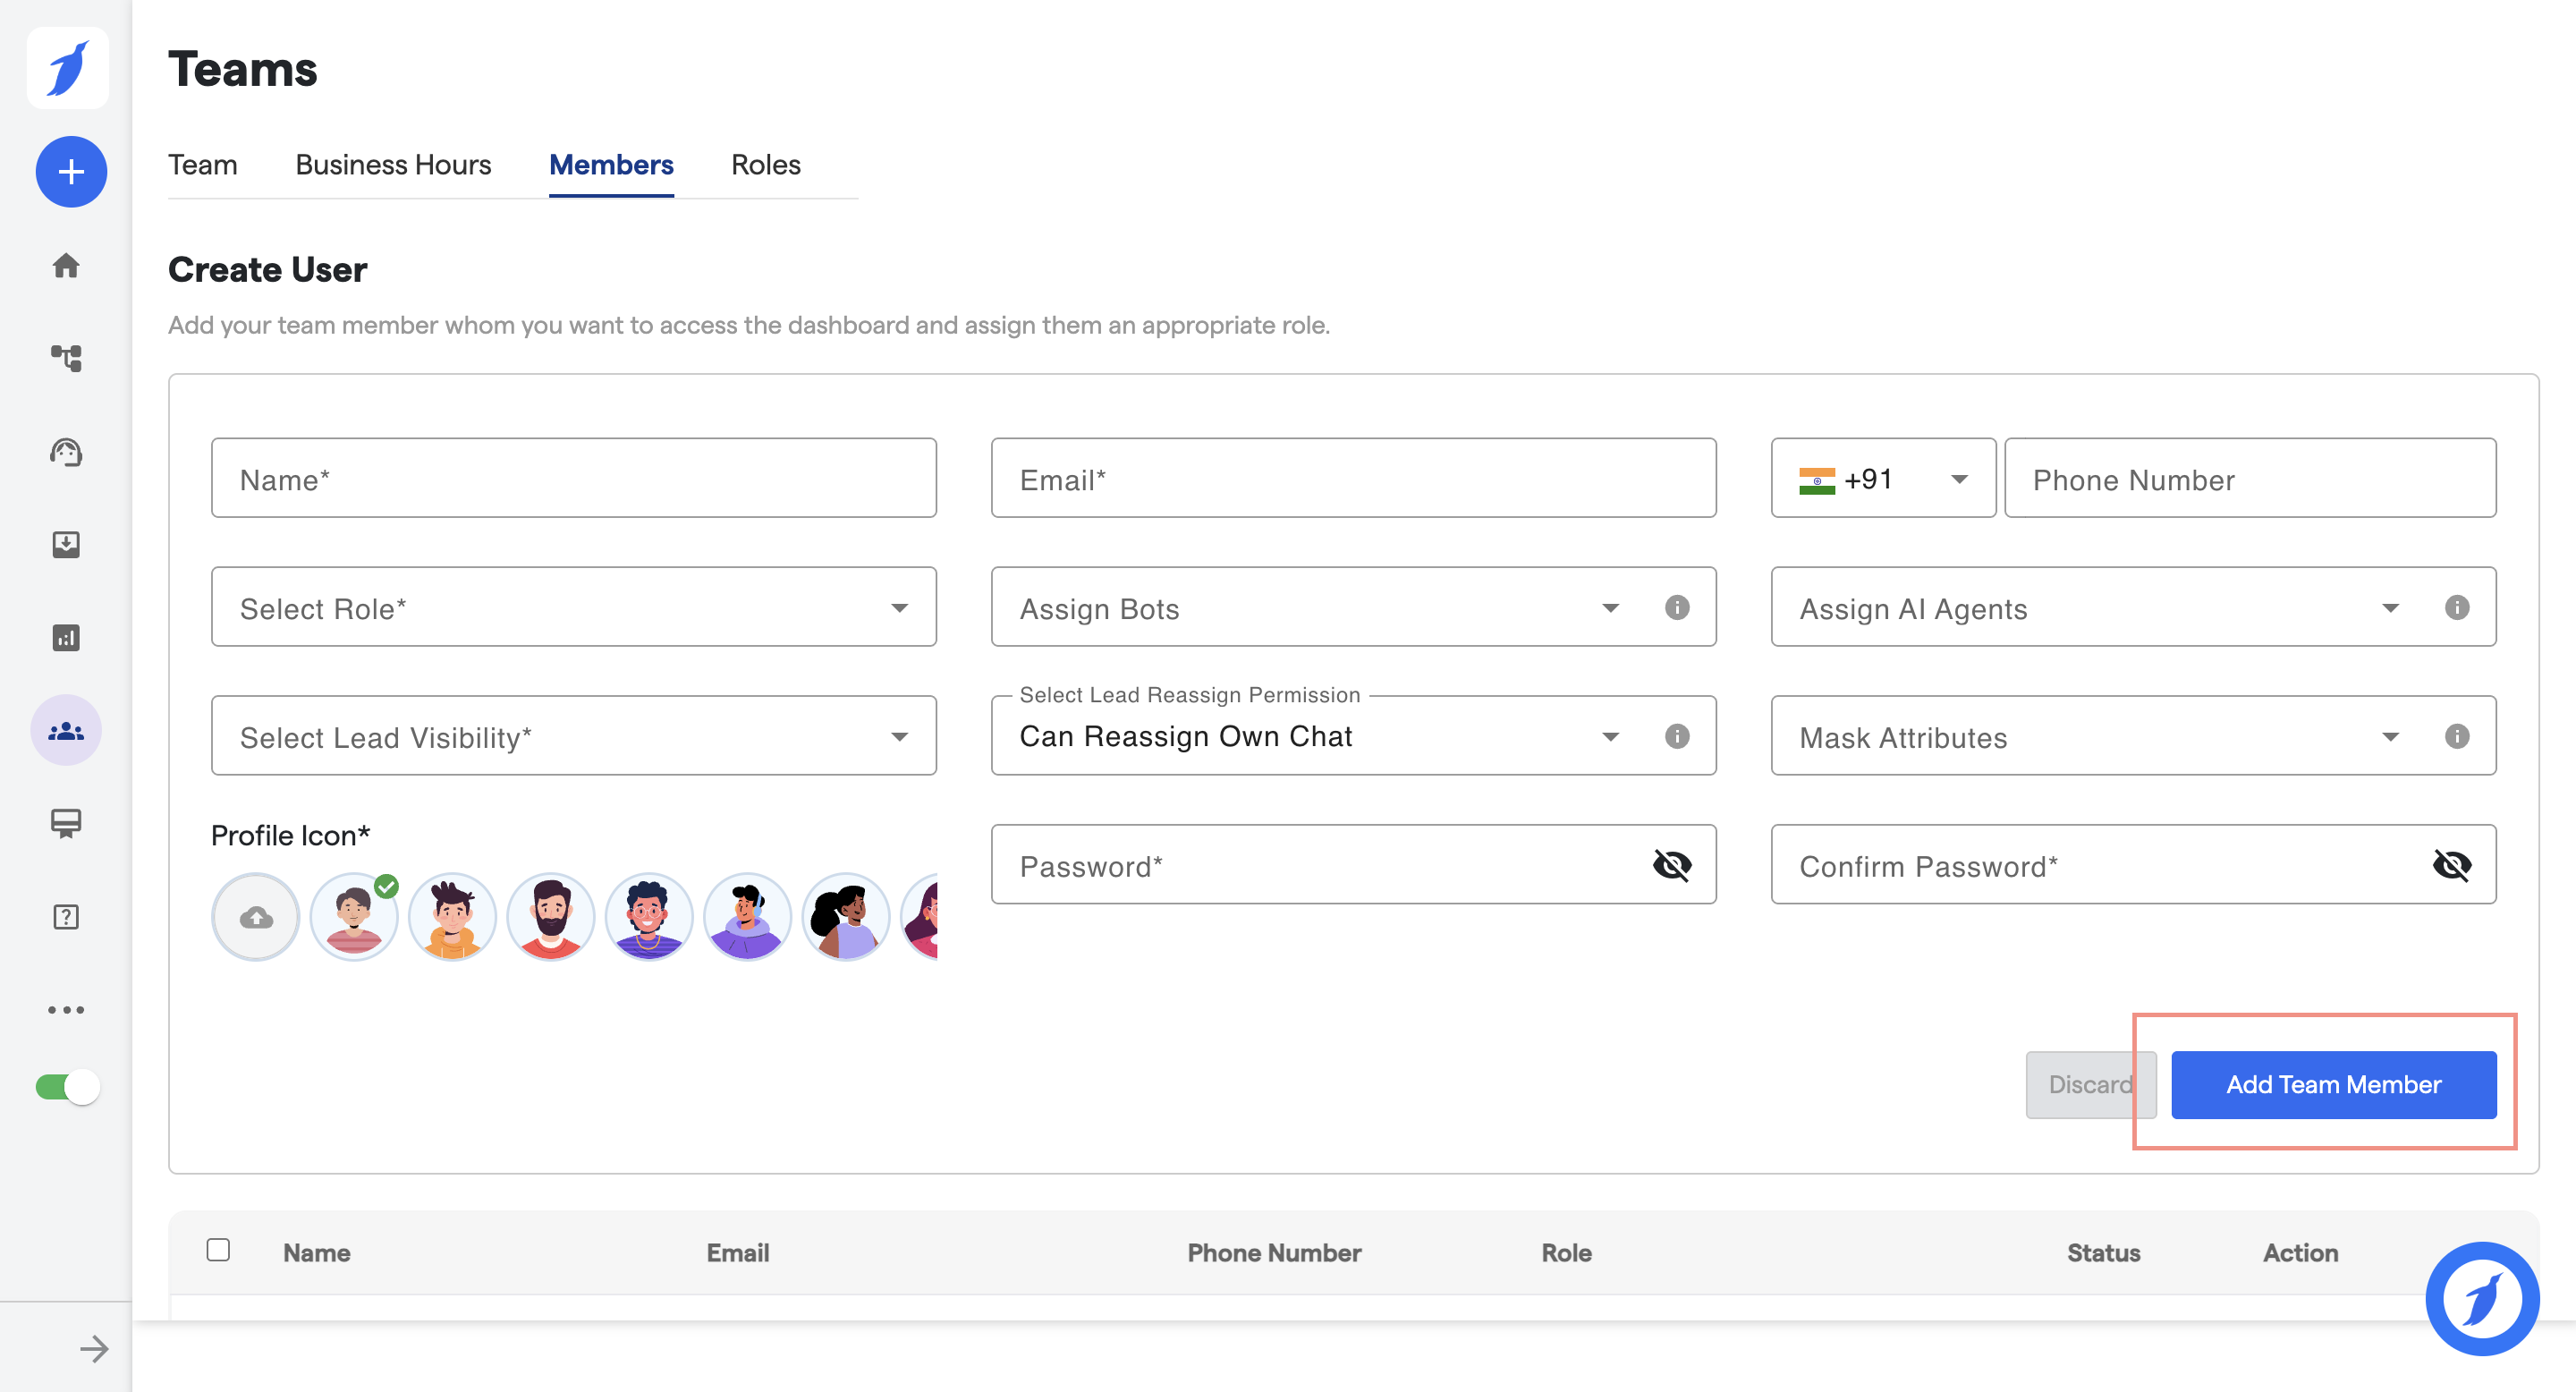Image resolution: width=2576 pixels, height=1392 pixels.
Task: Switch to the Business Hours tab
Action: click(393, 164)
